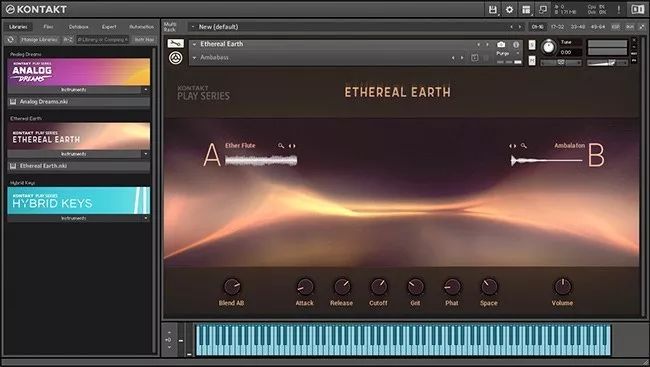
Task: Click the Source A browse magnifier icon
Action: pos(281,146)
